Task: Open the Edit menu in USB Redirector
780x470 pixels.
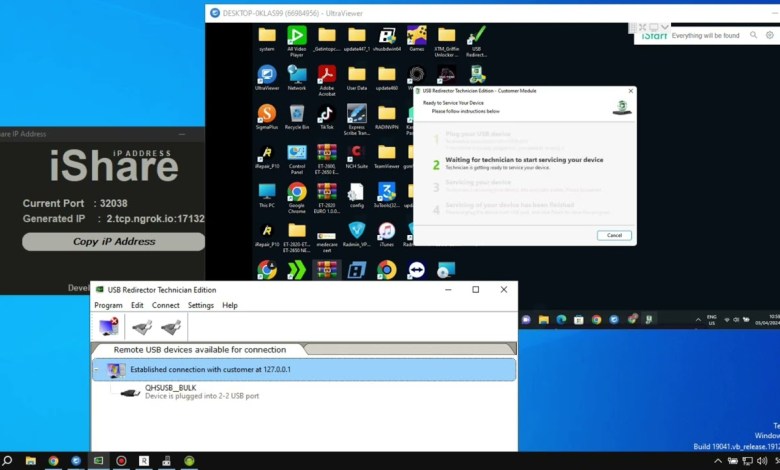Action: (137, 305)
